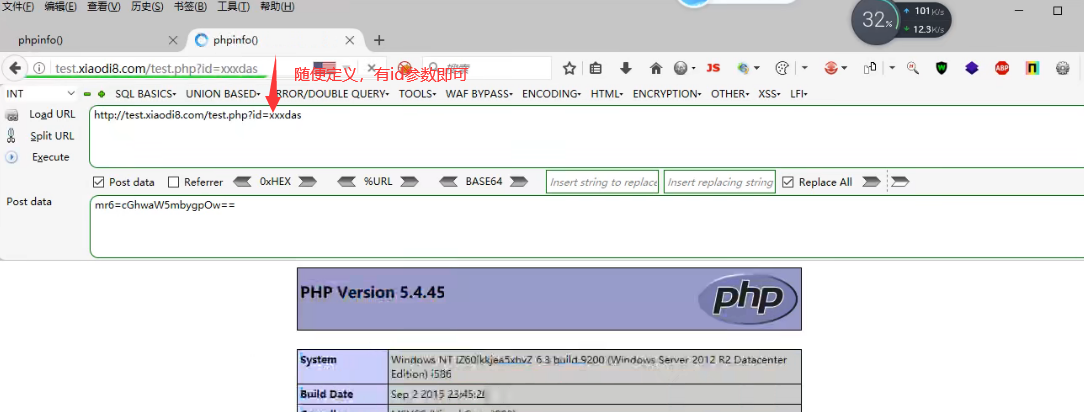Click the blue-yellow globe extension icon
1084x412 pixels.
pos(743,68)
